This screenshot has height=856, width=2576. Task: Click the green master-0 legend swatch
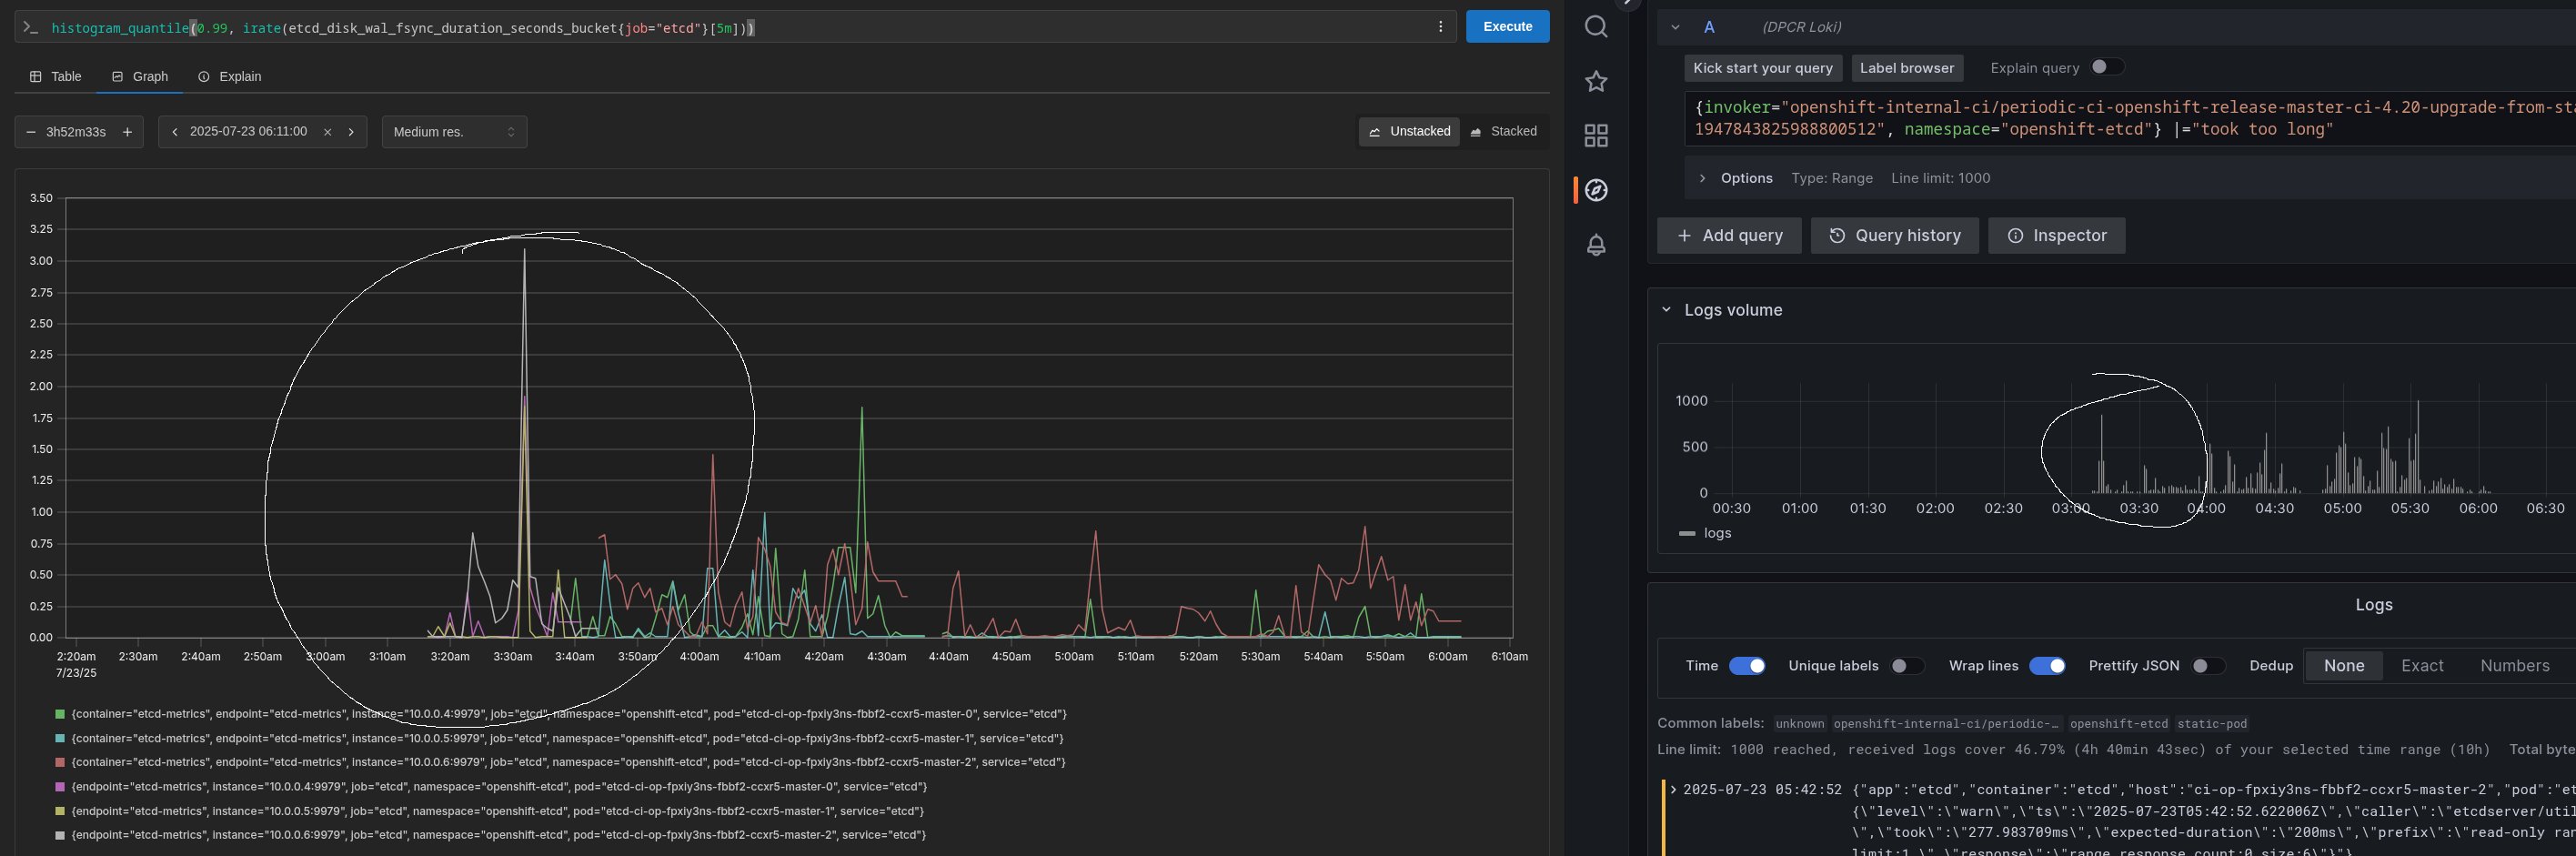(x=60, y=714)
